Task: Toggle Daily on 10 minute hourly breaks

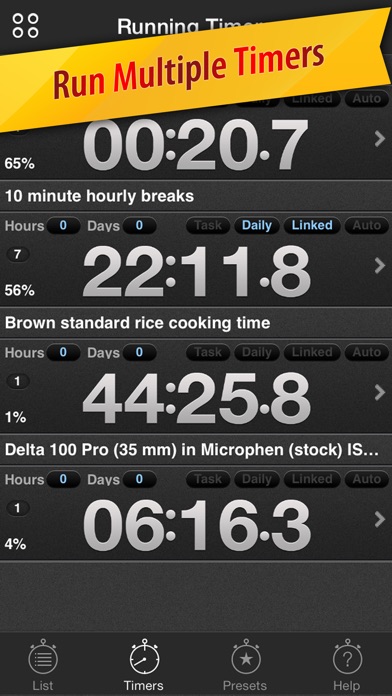Action: coord(257,225)
